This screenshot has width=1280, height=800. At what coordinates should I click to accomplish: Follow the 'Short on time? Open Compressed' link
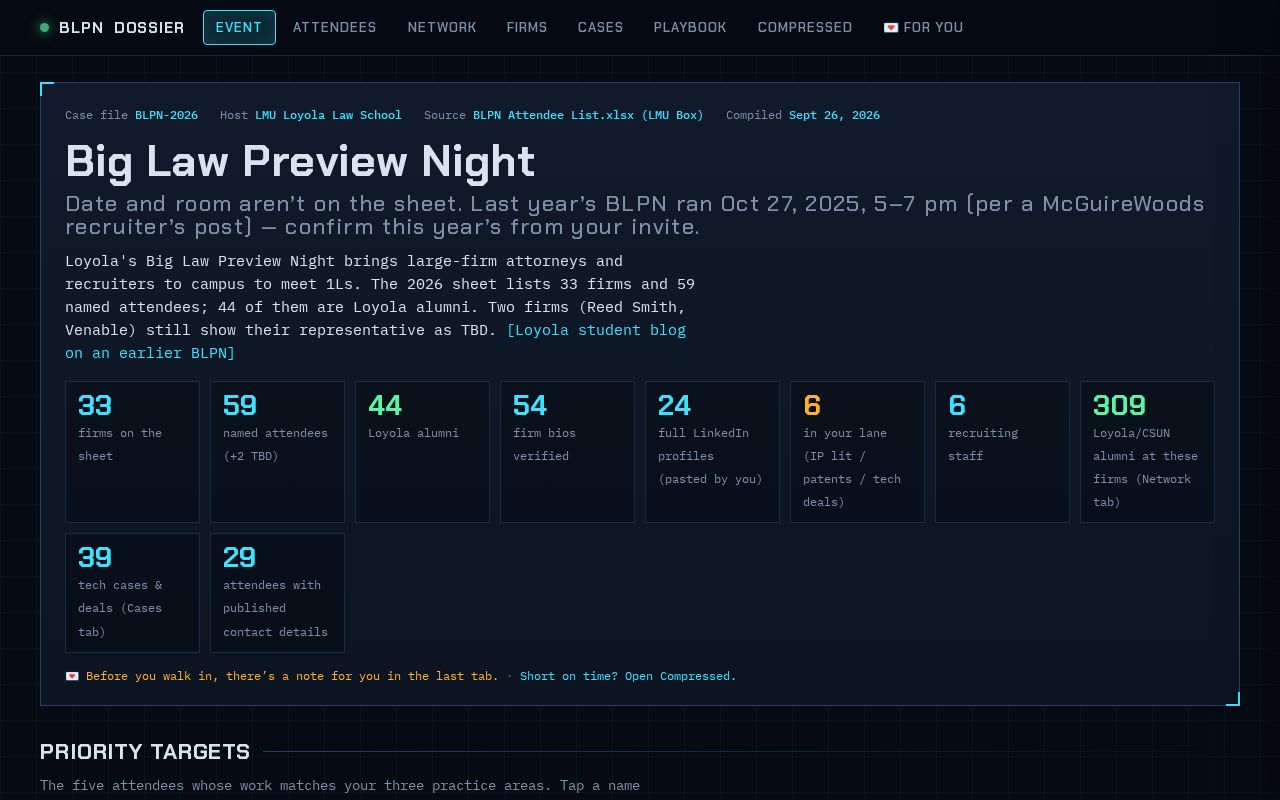pyautogui.click(x=628, y=676)
